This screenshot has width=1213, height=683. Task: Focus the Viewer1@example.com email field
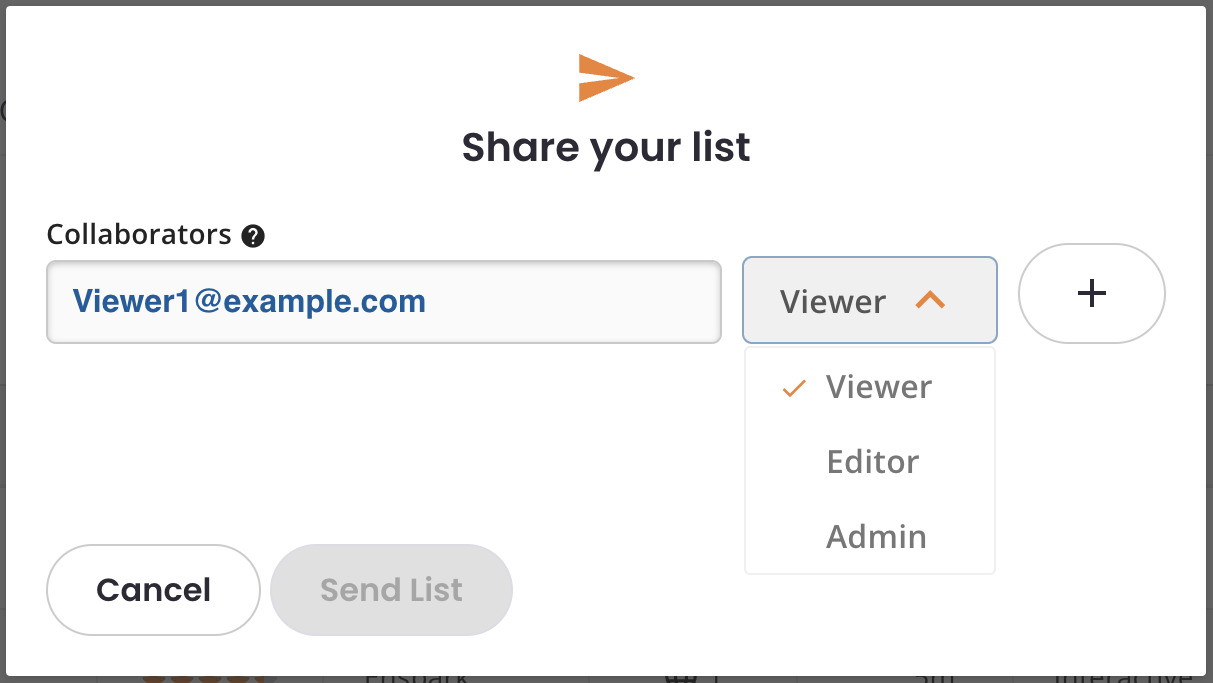tap(384, 302)
